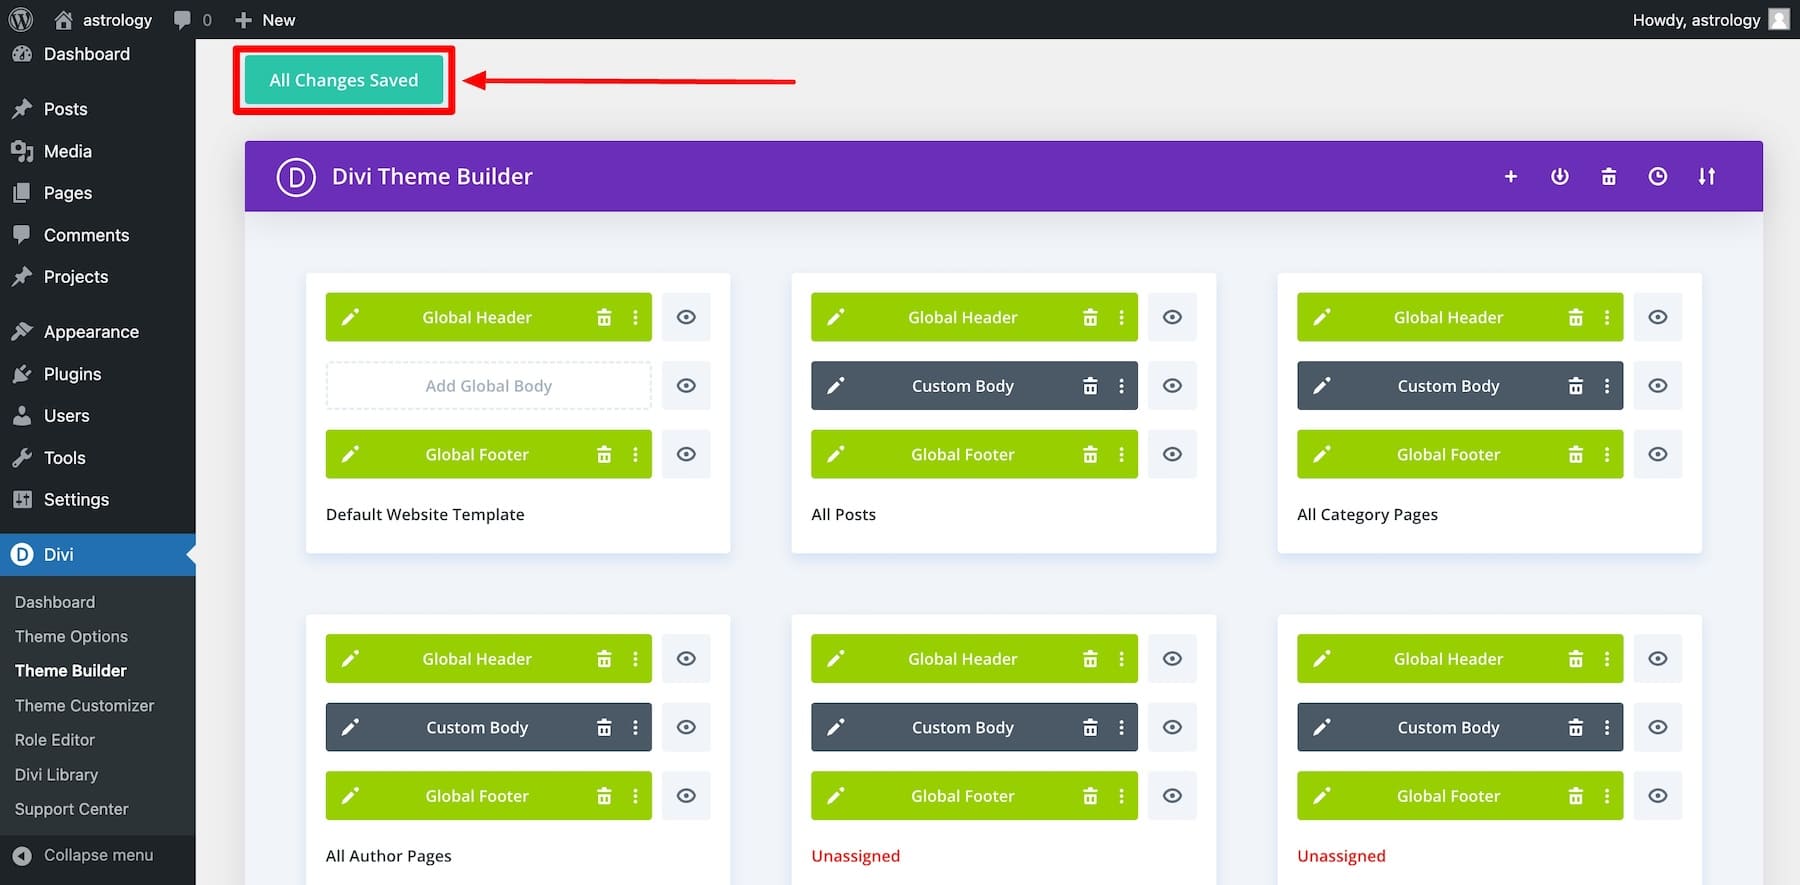Delete Global Header in All Category Pages
The height and width of the screenshot is (885, 1800).
[1576, 317]
